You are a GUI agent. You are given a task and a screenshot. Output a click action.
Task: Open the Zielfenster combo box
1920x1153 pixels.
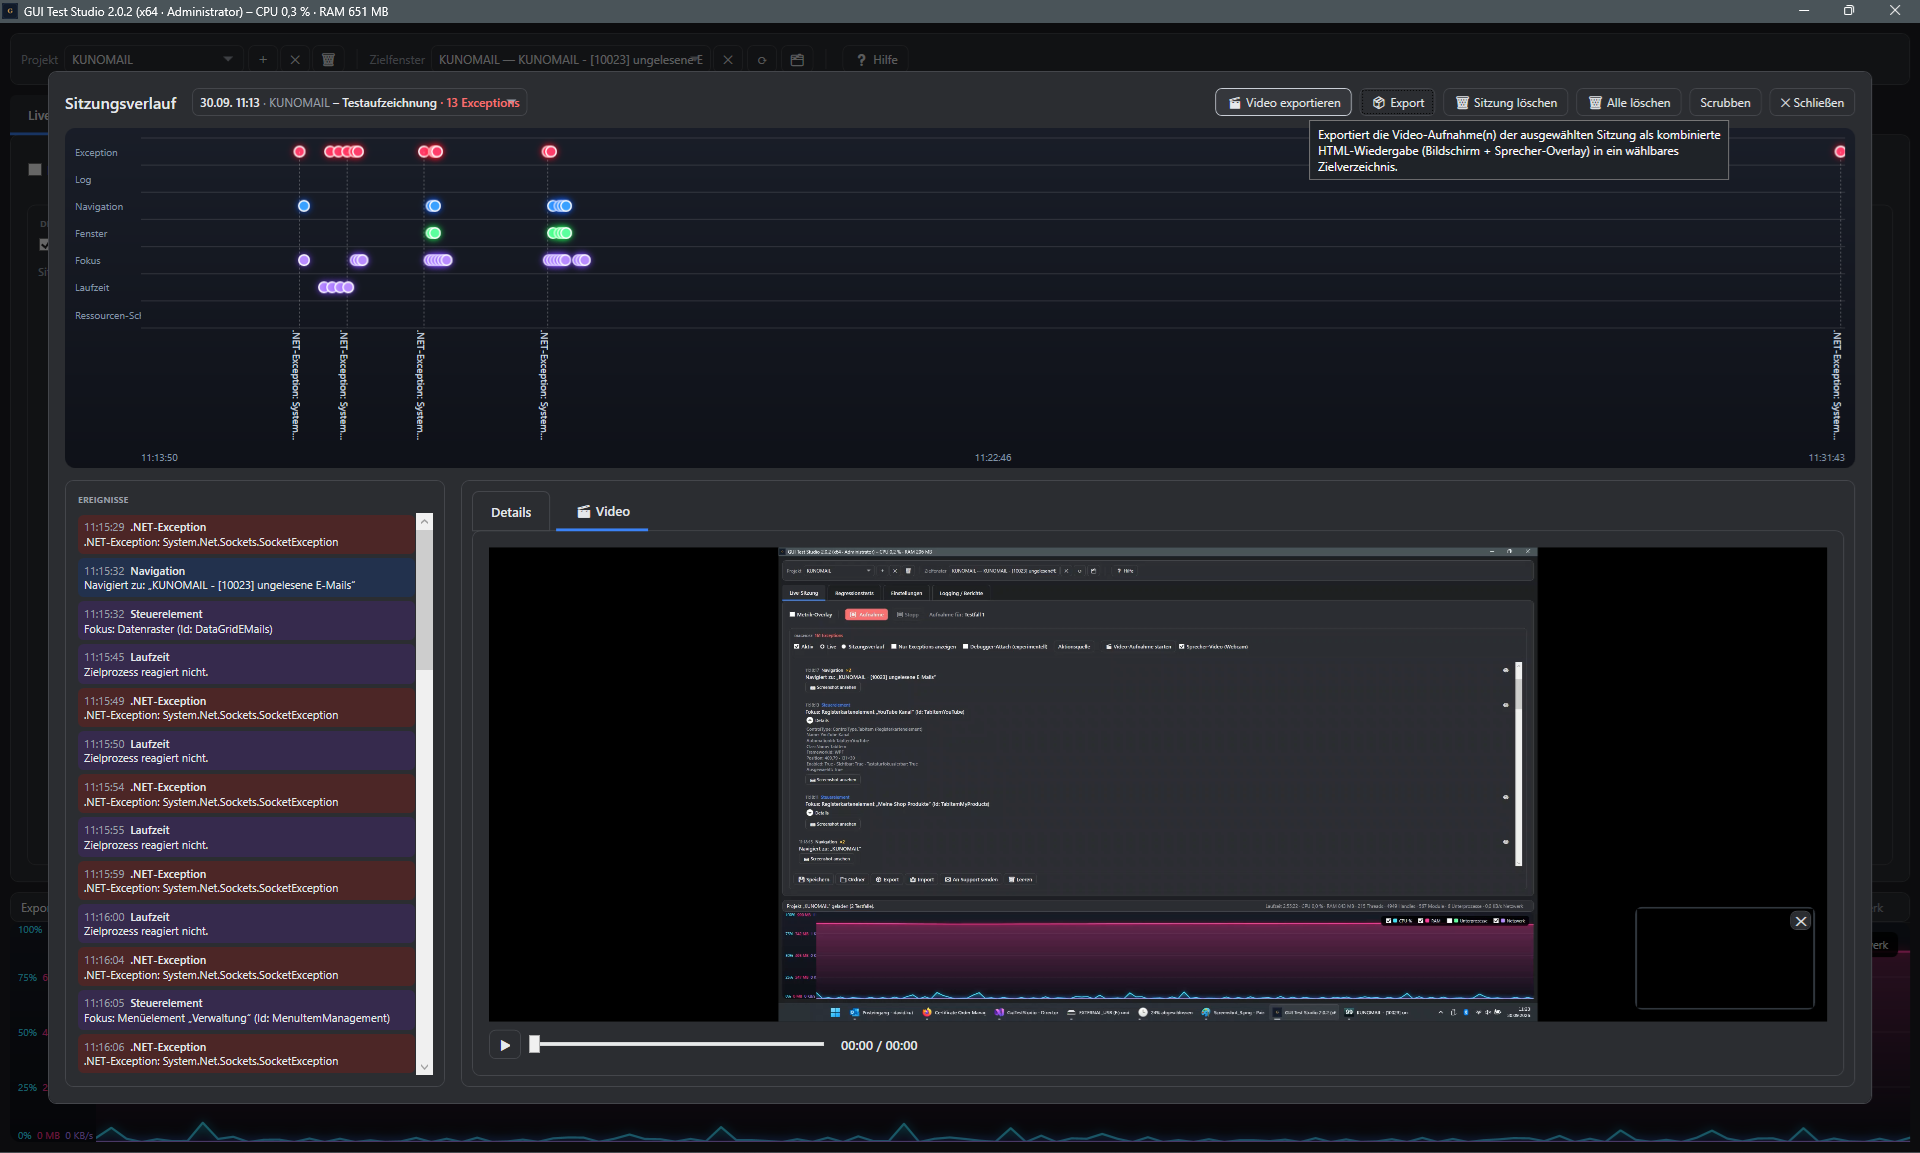[x=572, y=60]
